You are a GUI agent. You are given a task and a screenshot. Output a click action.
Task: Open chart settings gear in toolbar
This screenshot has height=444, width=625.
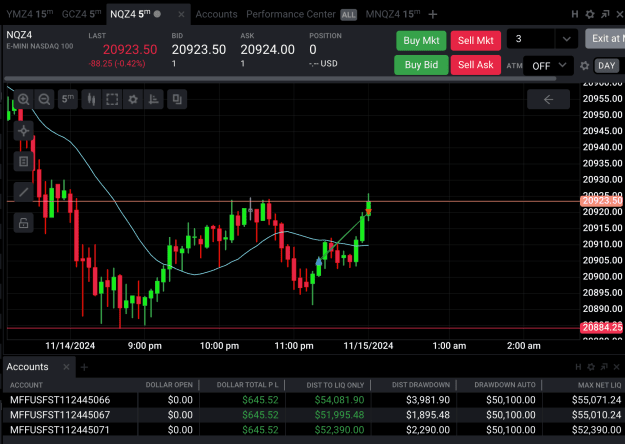tap(133, 99)
